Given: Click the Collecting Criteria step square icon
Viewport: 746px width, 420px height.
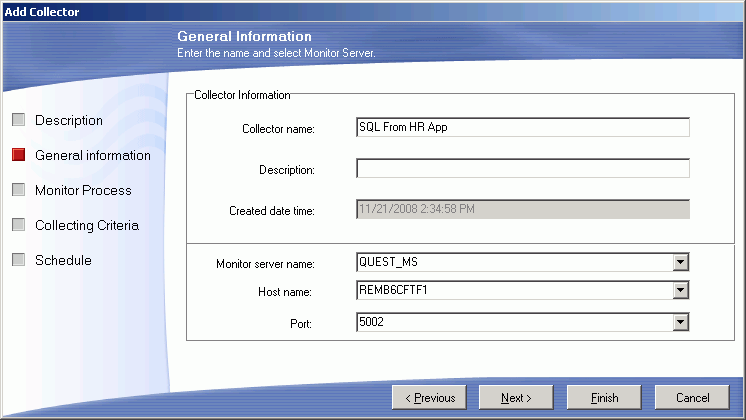Looking at the screenshot, I should pyautogui.click(x=18, y=225).
